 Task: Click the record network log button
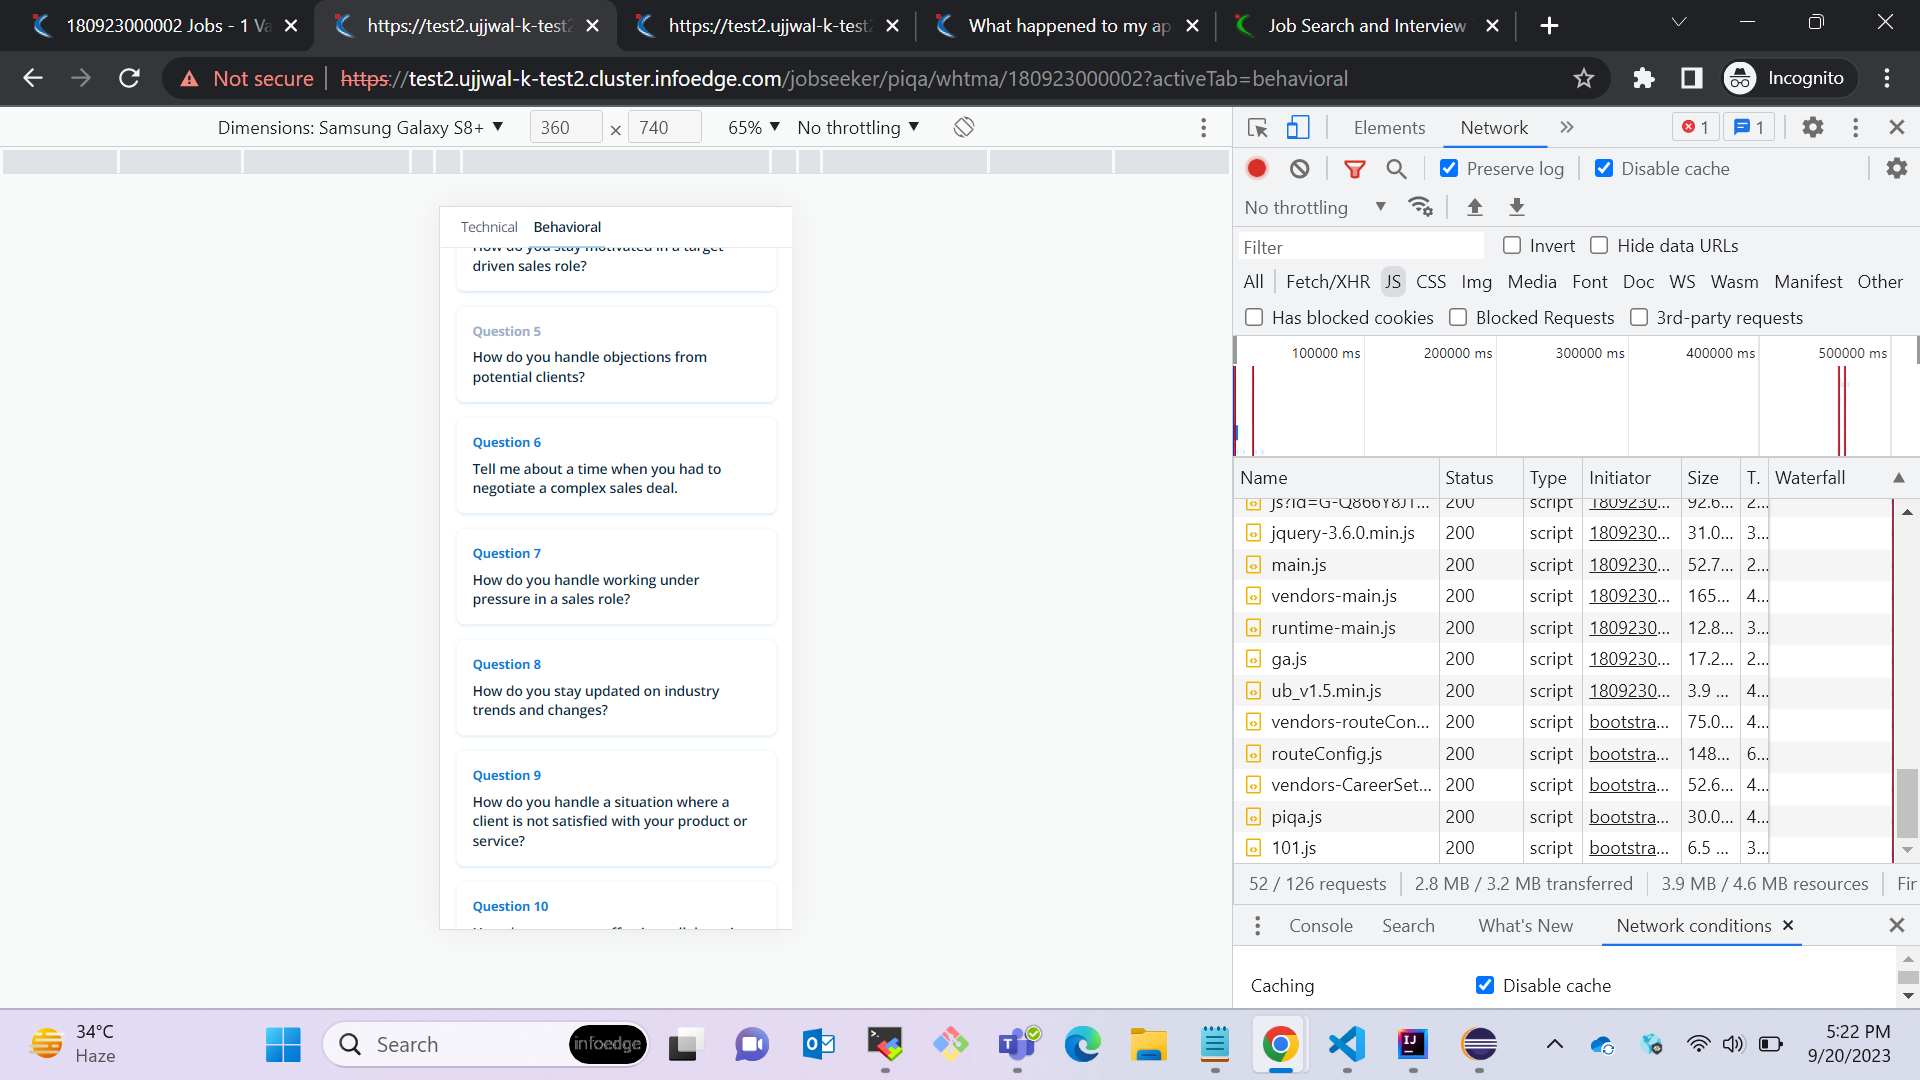click(1257, 169)
